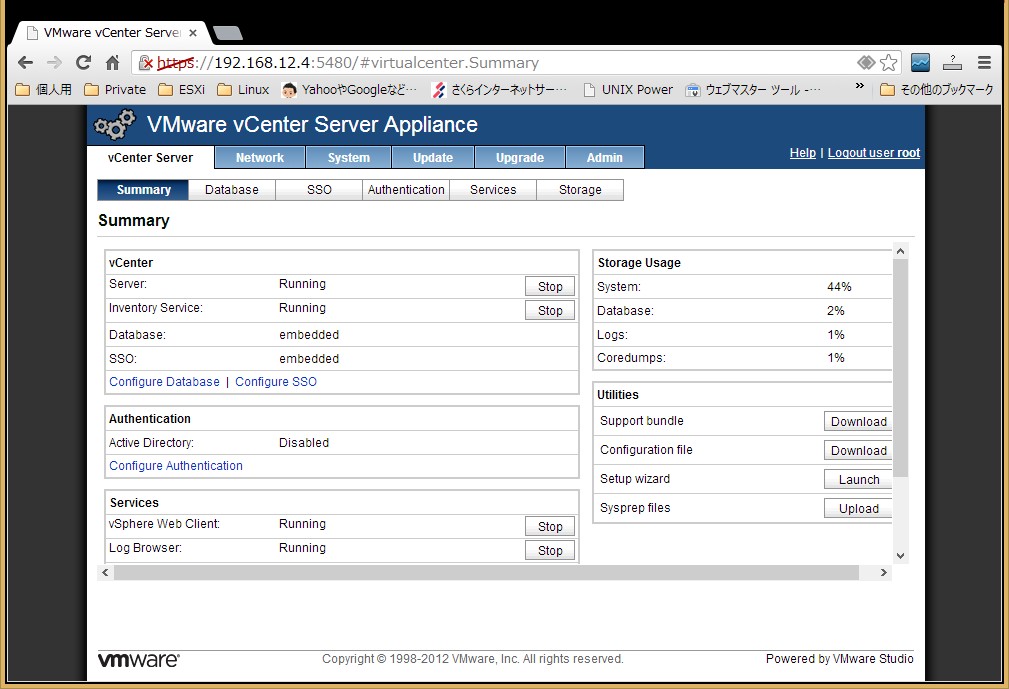
Task: Open the 個人用 bookmark folder
Action: coord(44,89)
